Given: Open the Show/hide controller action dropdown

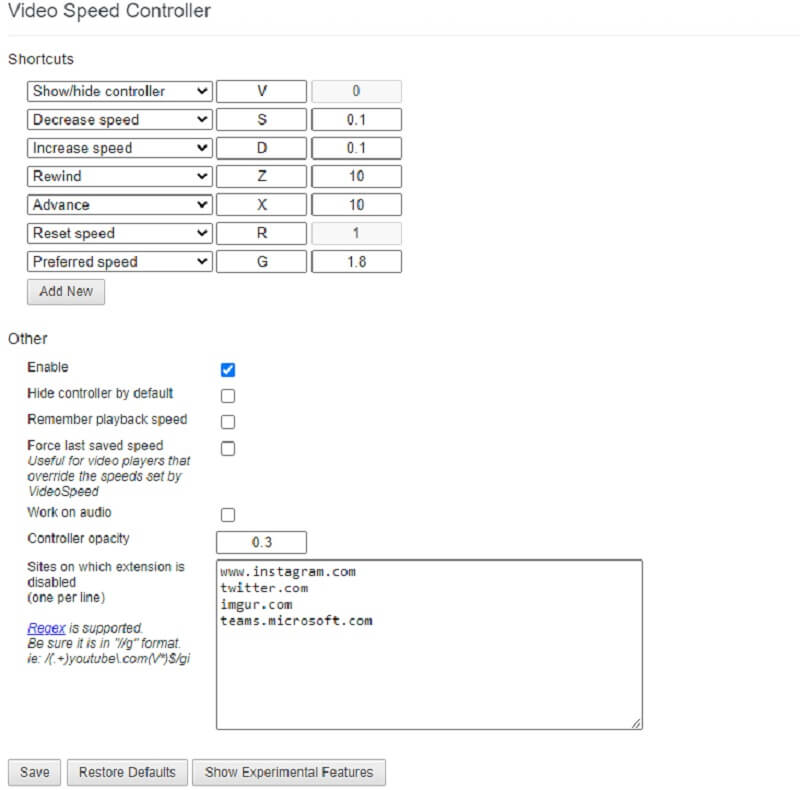Looking at the screenshot, I should 118,91.
